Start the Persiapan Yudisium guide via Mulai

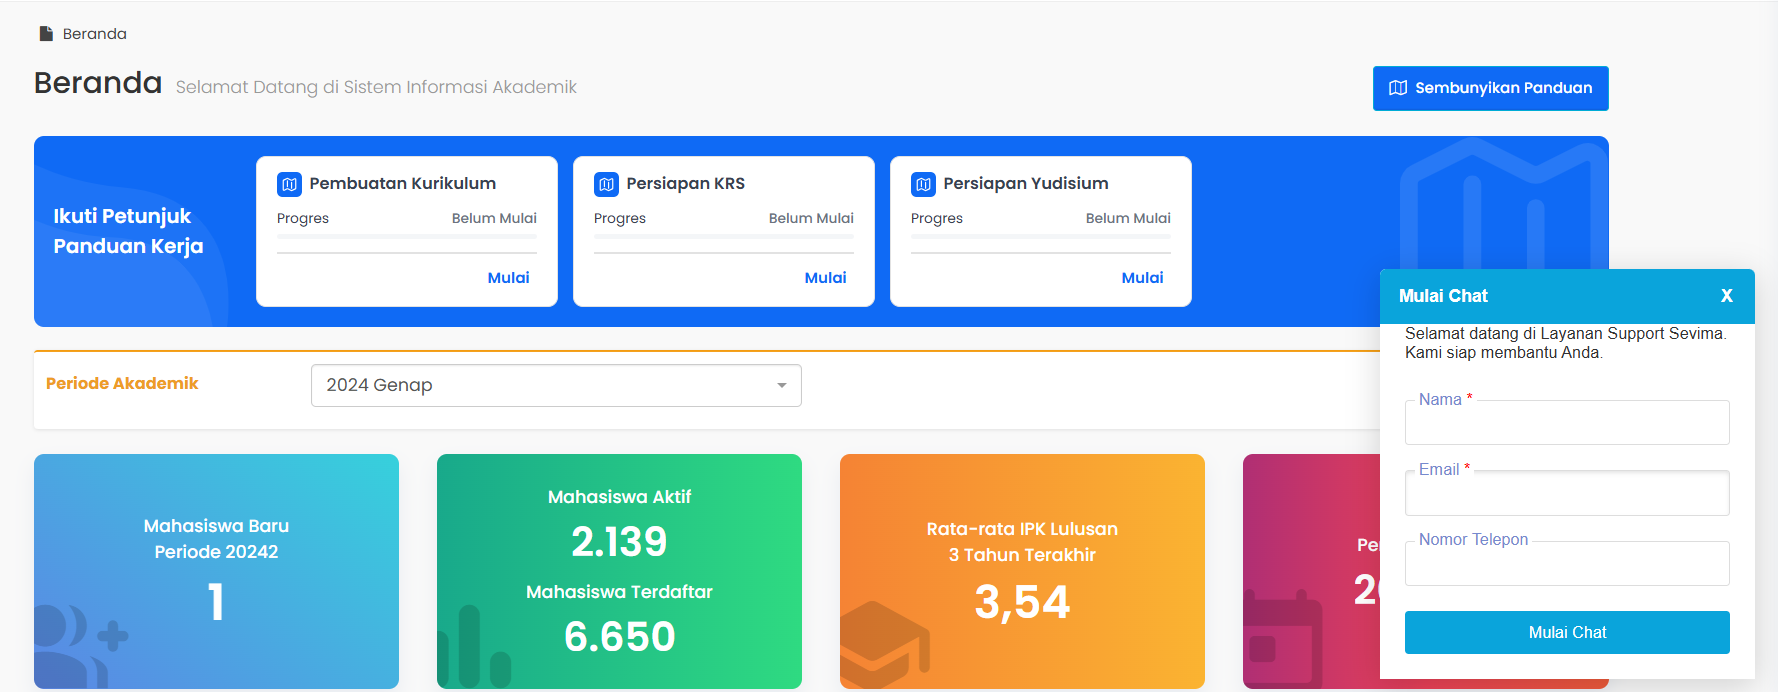tap(1142, 278)
